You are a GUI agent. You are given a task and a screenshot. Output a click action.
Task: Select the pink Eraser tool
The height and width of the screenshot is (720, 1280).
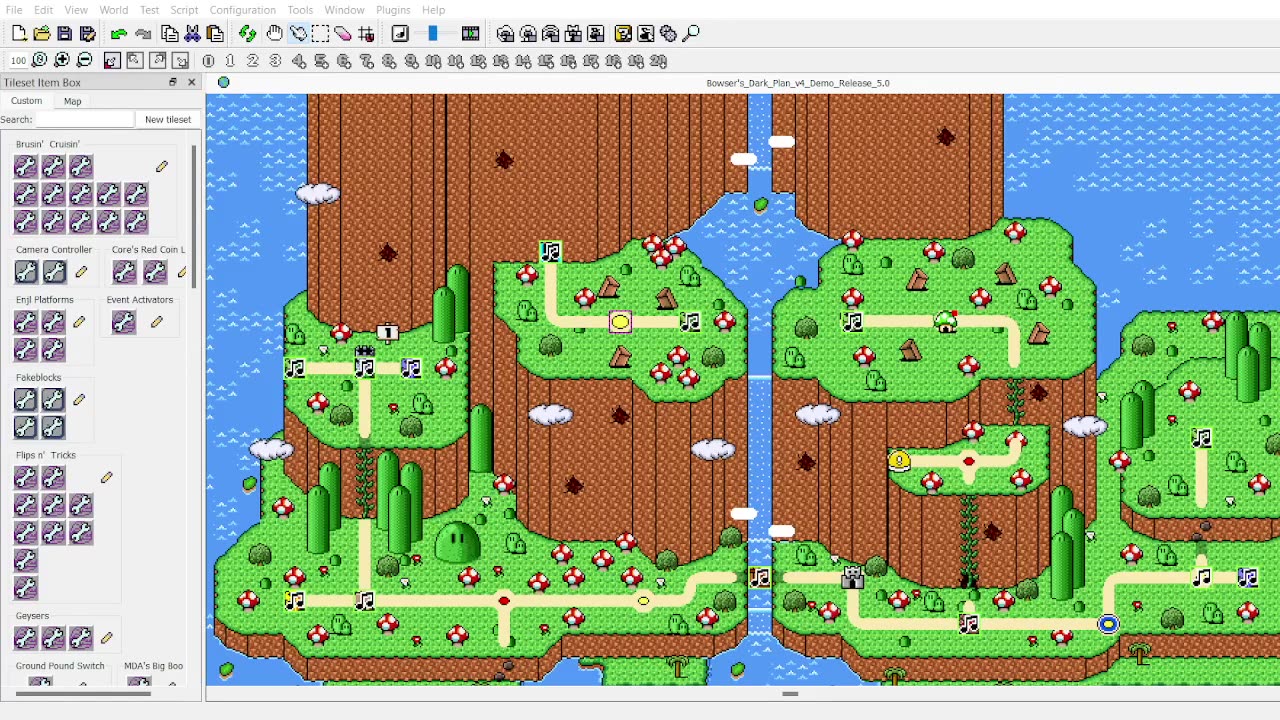pyautogui.click(x=343, y=34)
